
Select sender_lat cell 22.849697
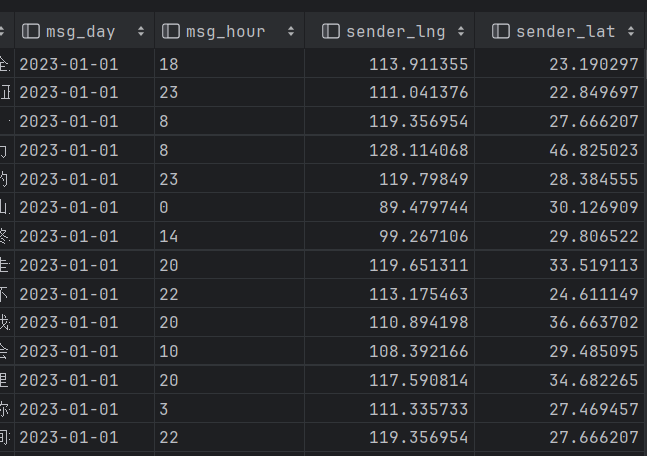pyautogui.click(x=560, y=92)
